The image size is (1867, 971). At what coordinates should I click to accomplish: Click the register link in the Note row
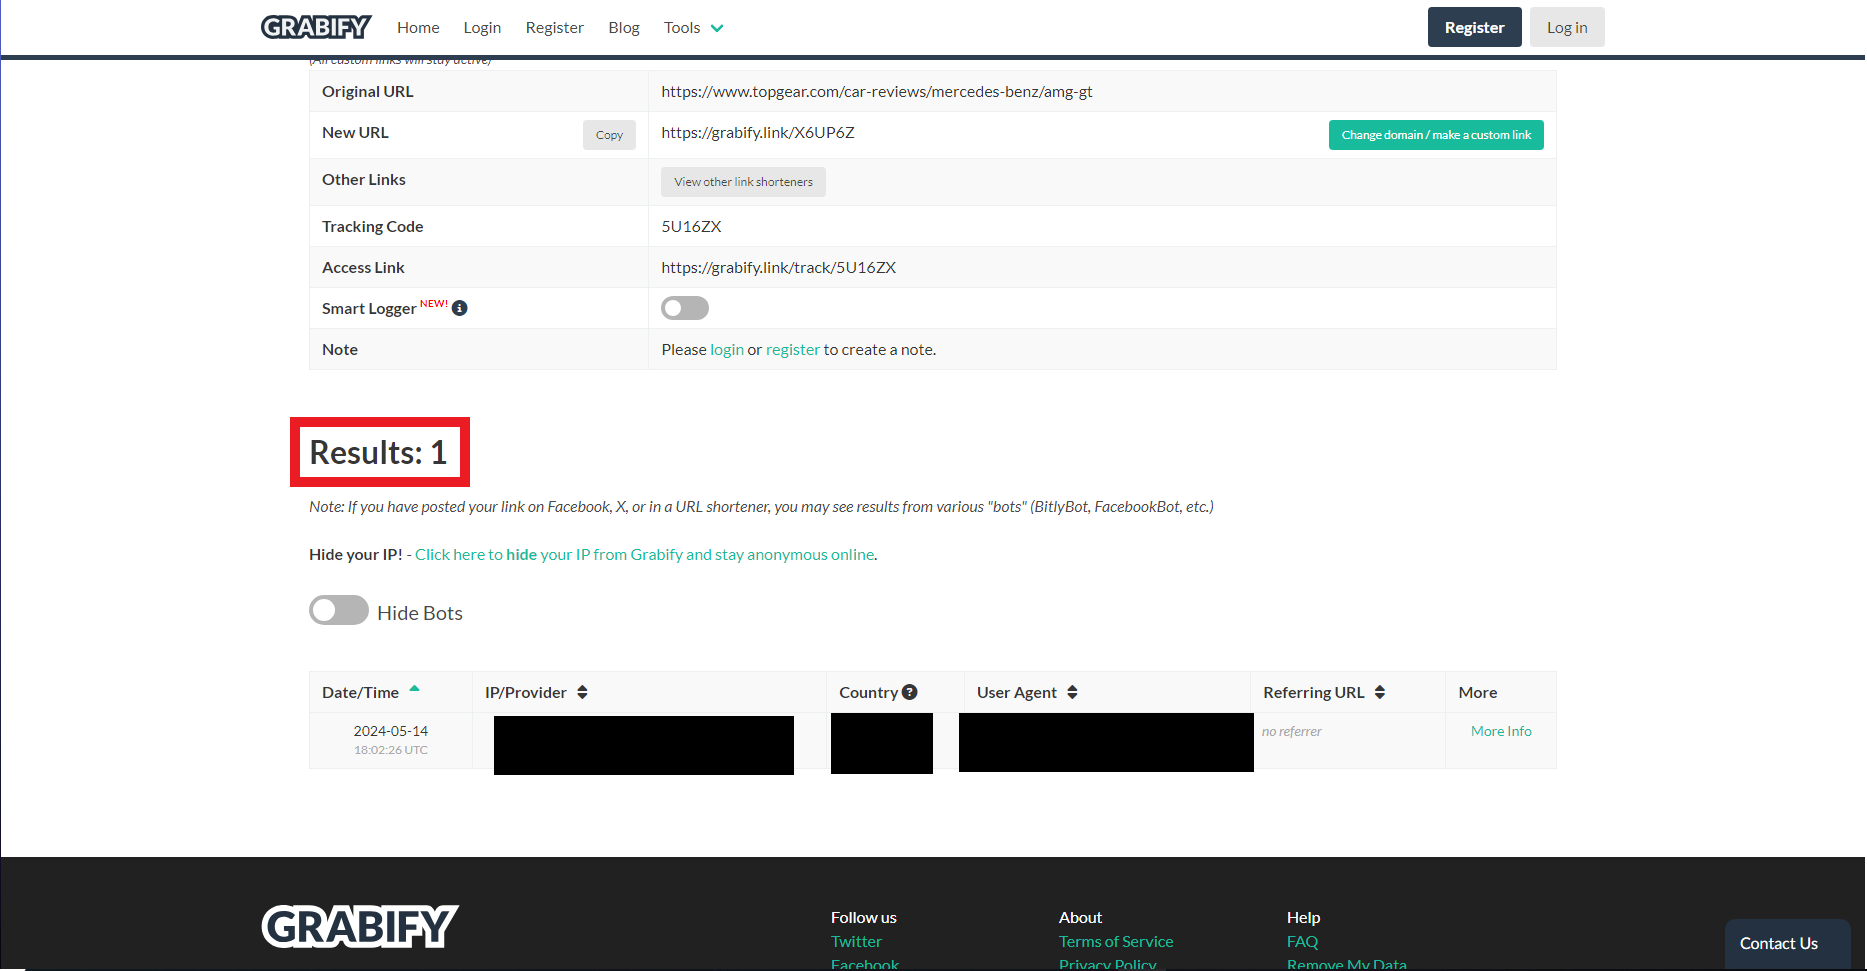793,350
